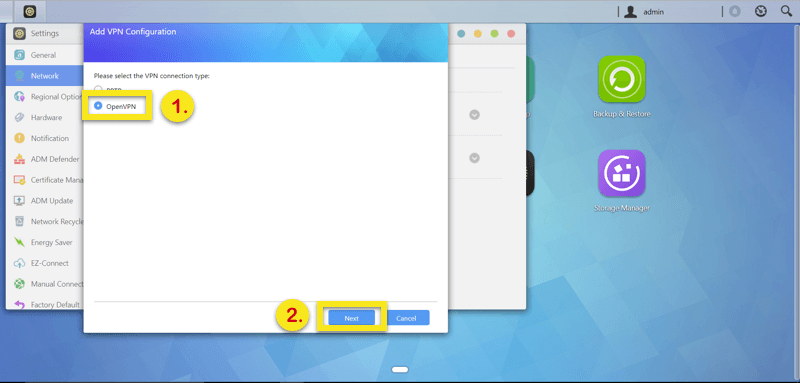Screen dimensions: 800x383
Task: Click the Factory Default arrow icon
Action: (19, 304)
